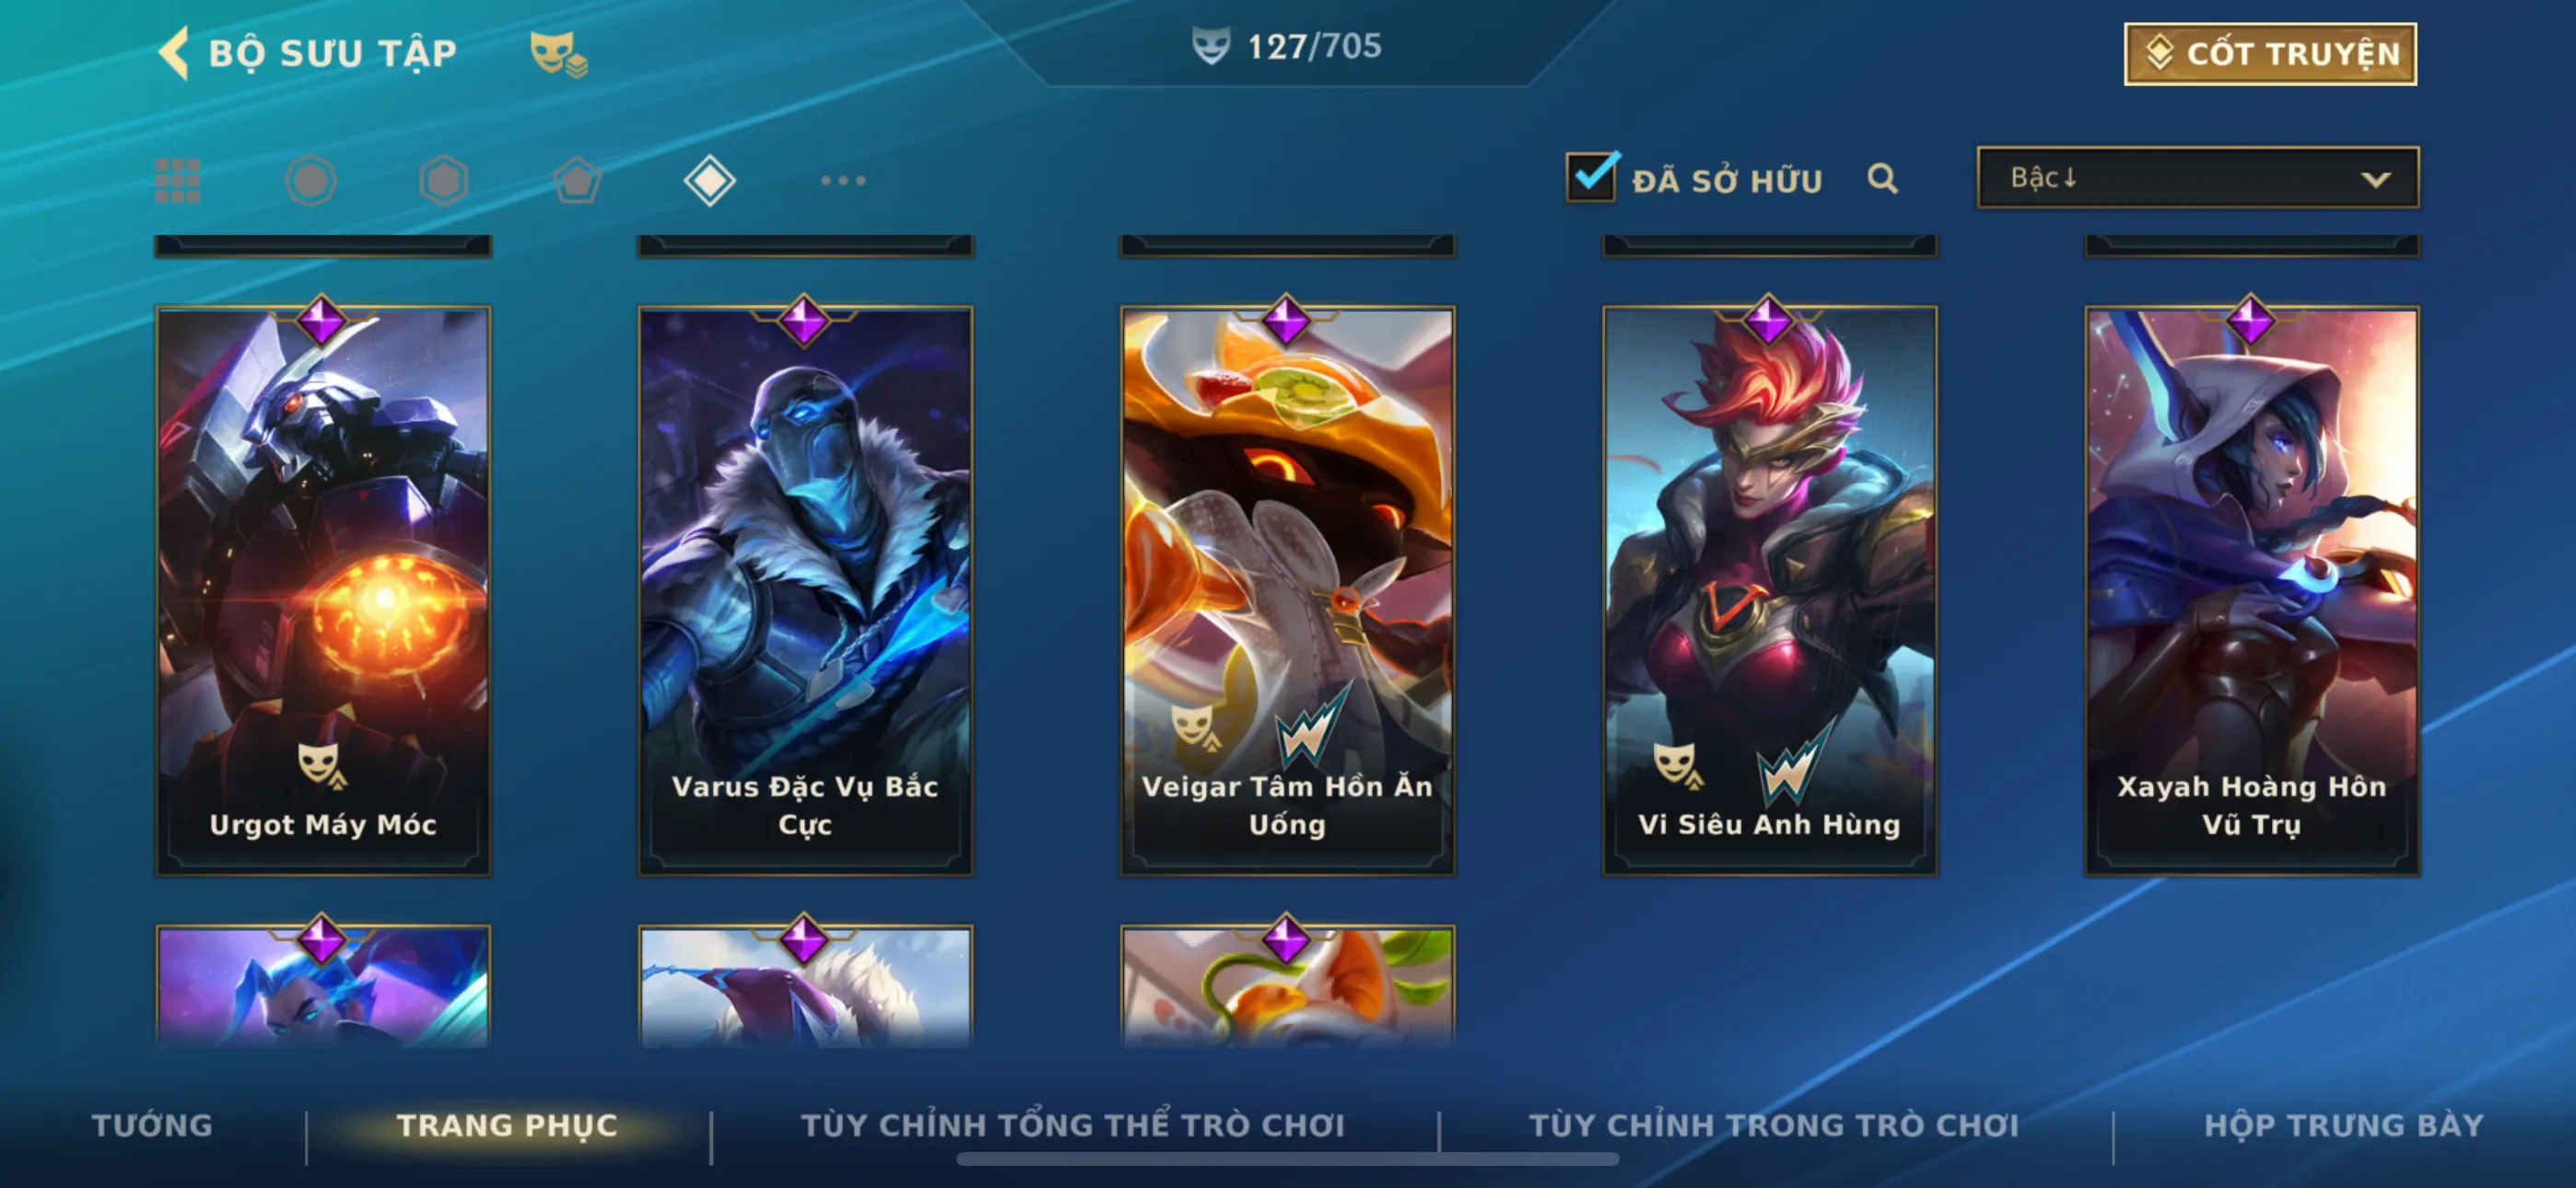Select the grid all-rarities filter icon

(178, 181)
